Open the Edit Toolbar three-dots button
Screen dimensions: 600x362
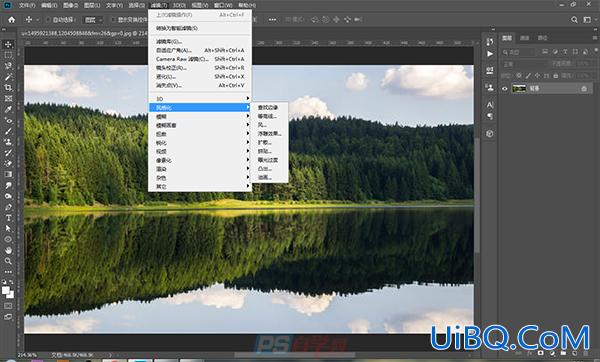coord(8,272)
